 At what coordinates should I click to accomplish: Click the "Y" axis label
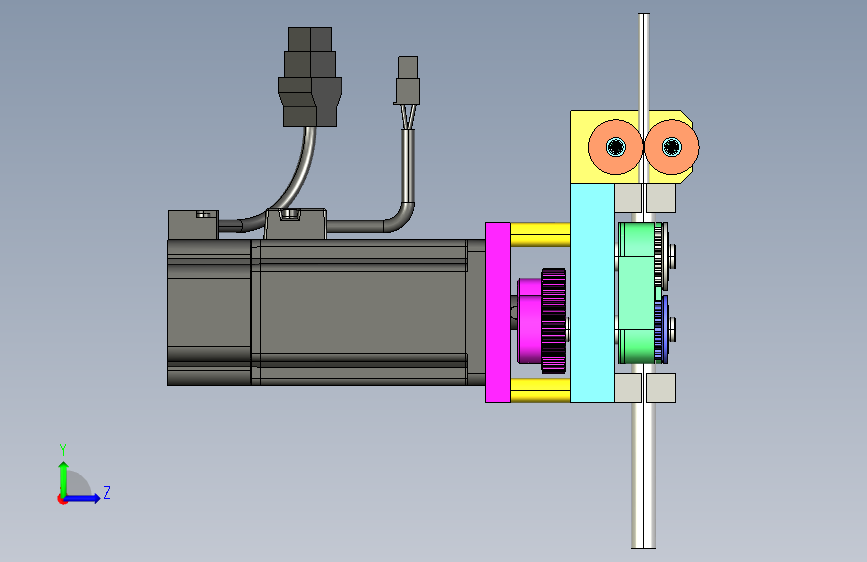[x=63, y=449]
